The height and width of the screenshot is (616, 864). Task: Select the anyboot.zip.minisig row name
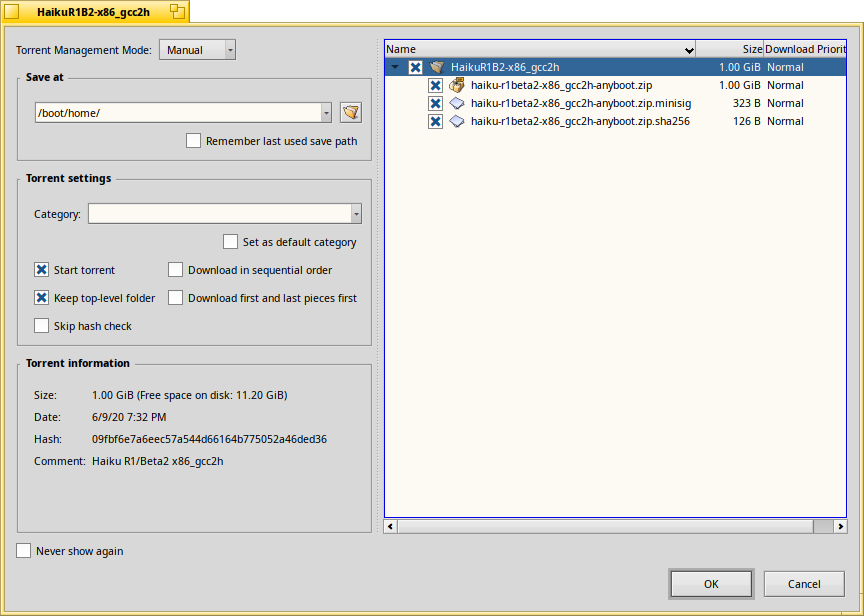581,103
